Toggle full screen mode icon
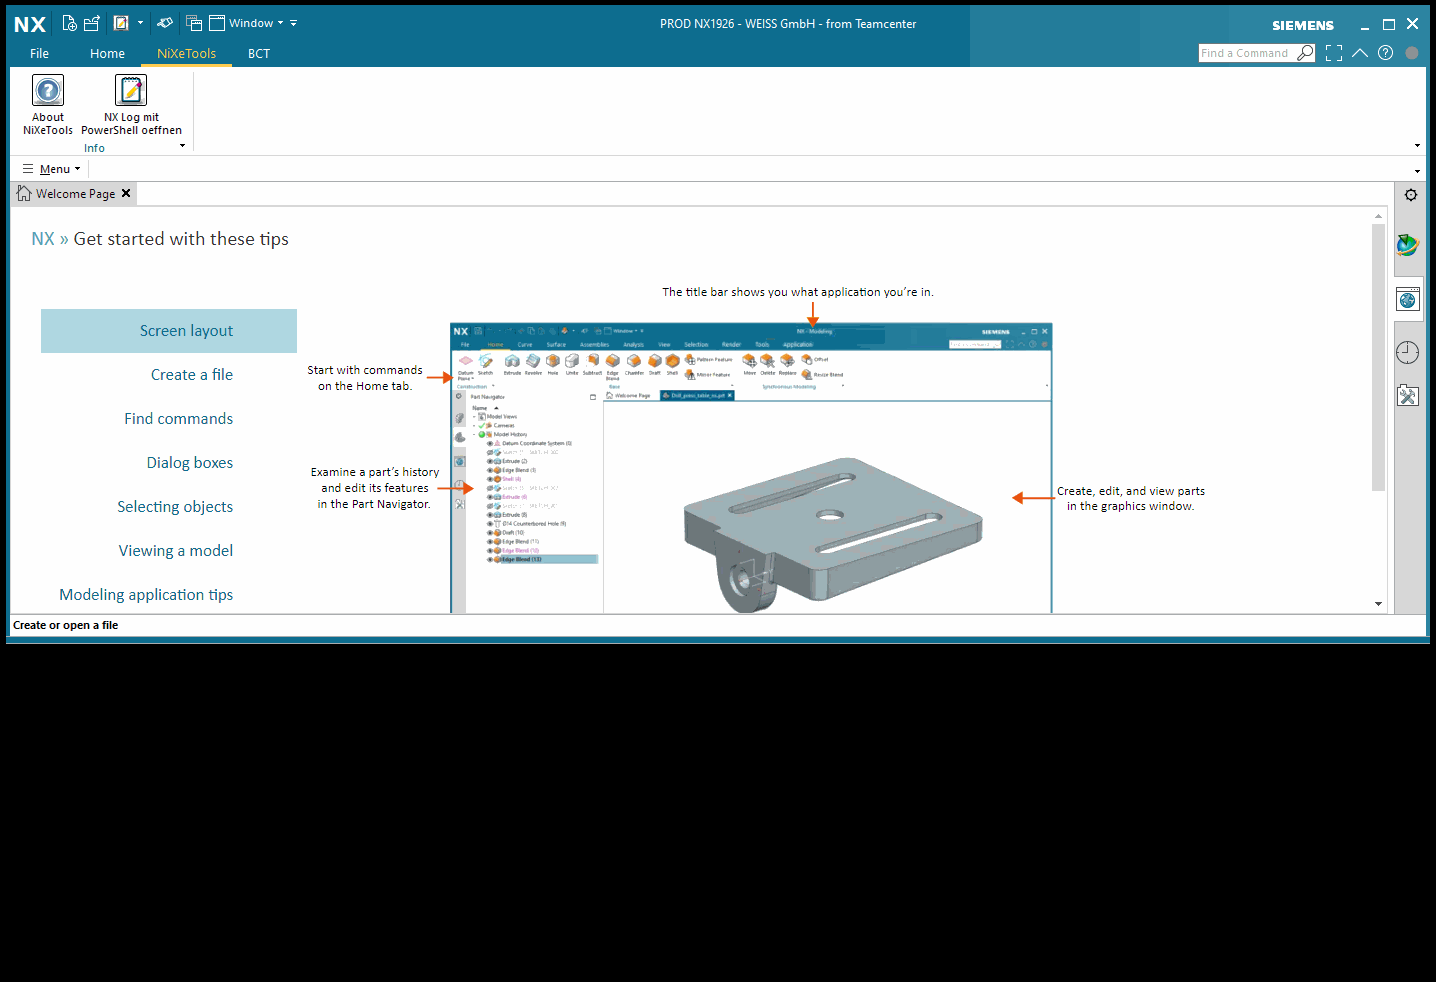Screen dimensions: 1436x982 [x=1334, y=53]
